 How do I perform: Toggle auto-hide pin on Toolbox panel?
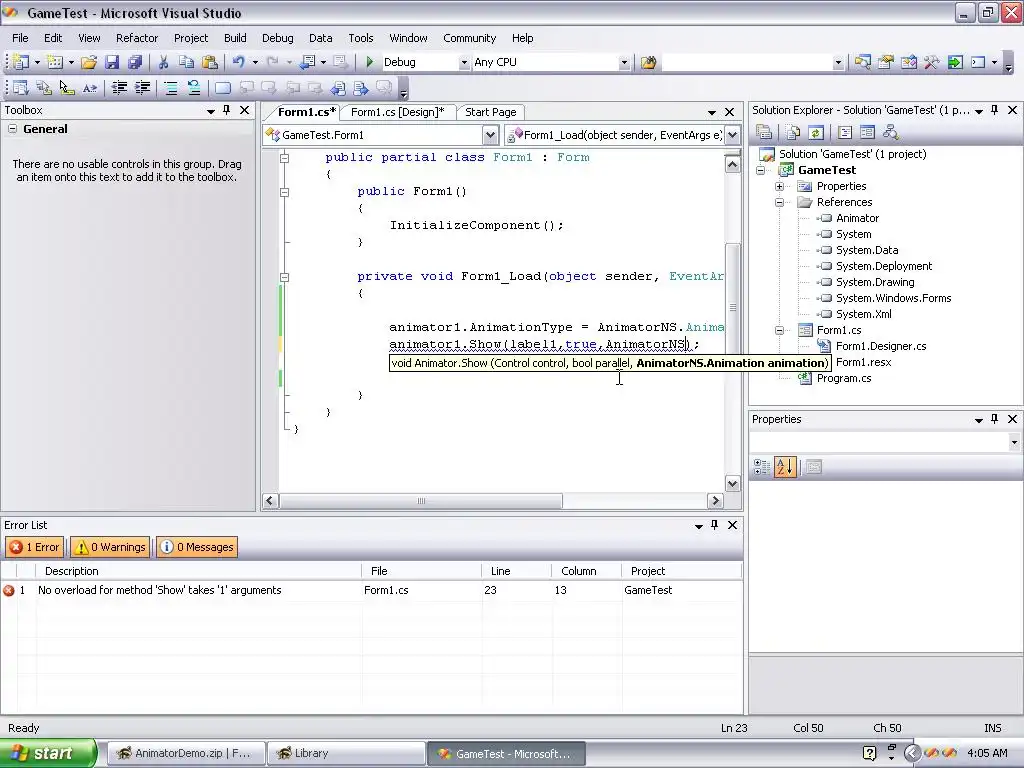[227, 110]
